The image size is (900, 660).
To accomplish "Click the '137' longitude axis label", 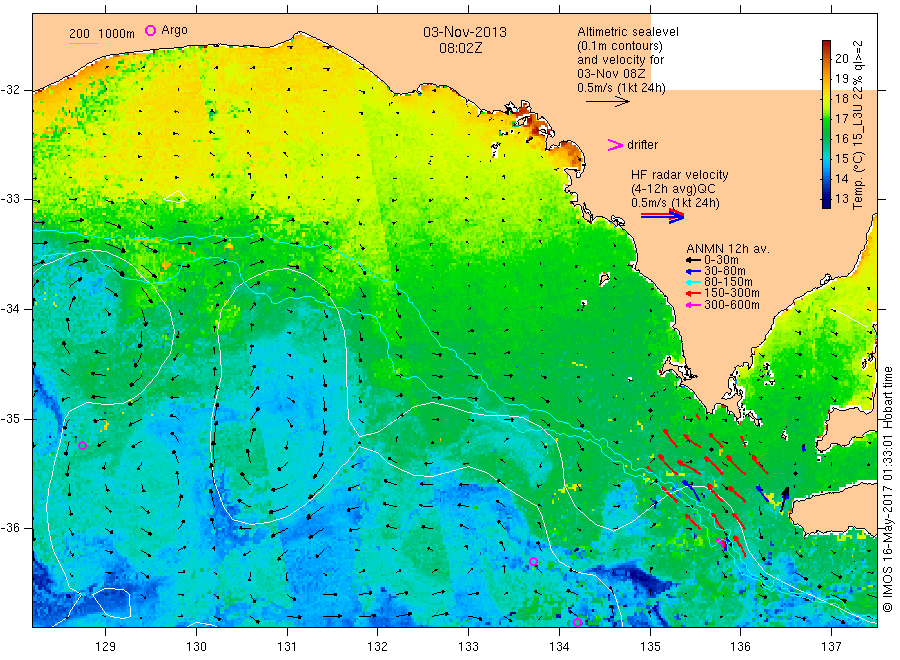I will [x=831, y=647].
